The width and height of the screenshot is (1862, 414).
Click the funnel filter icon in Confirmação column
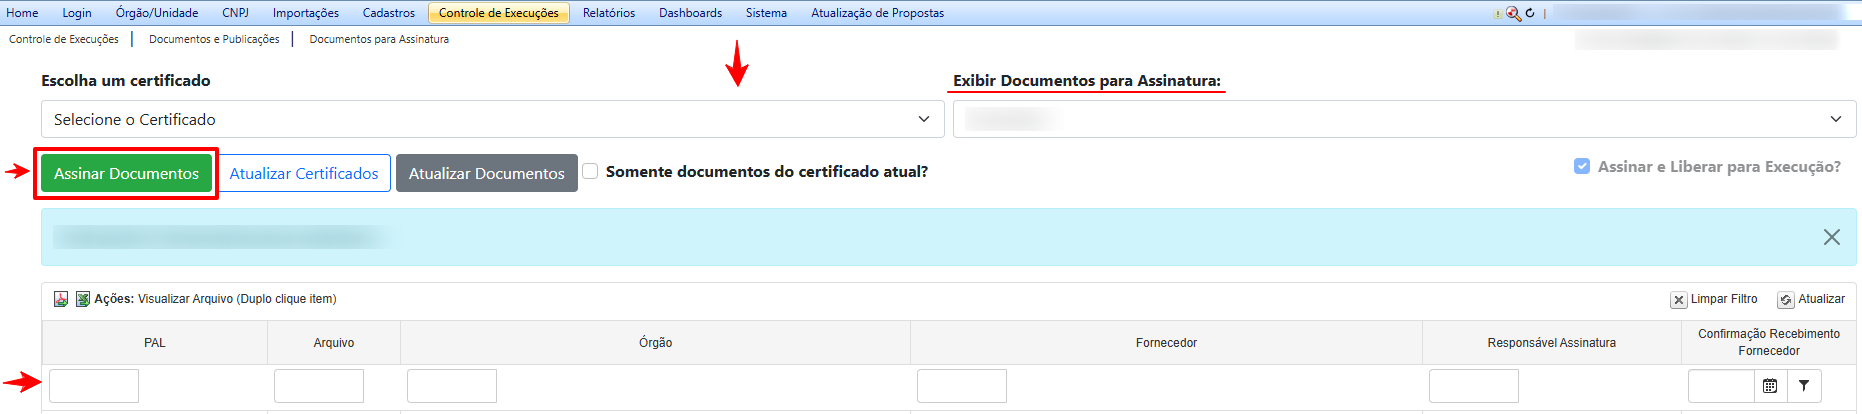[x=1804, y=386]
